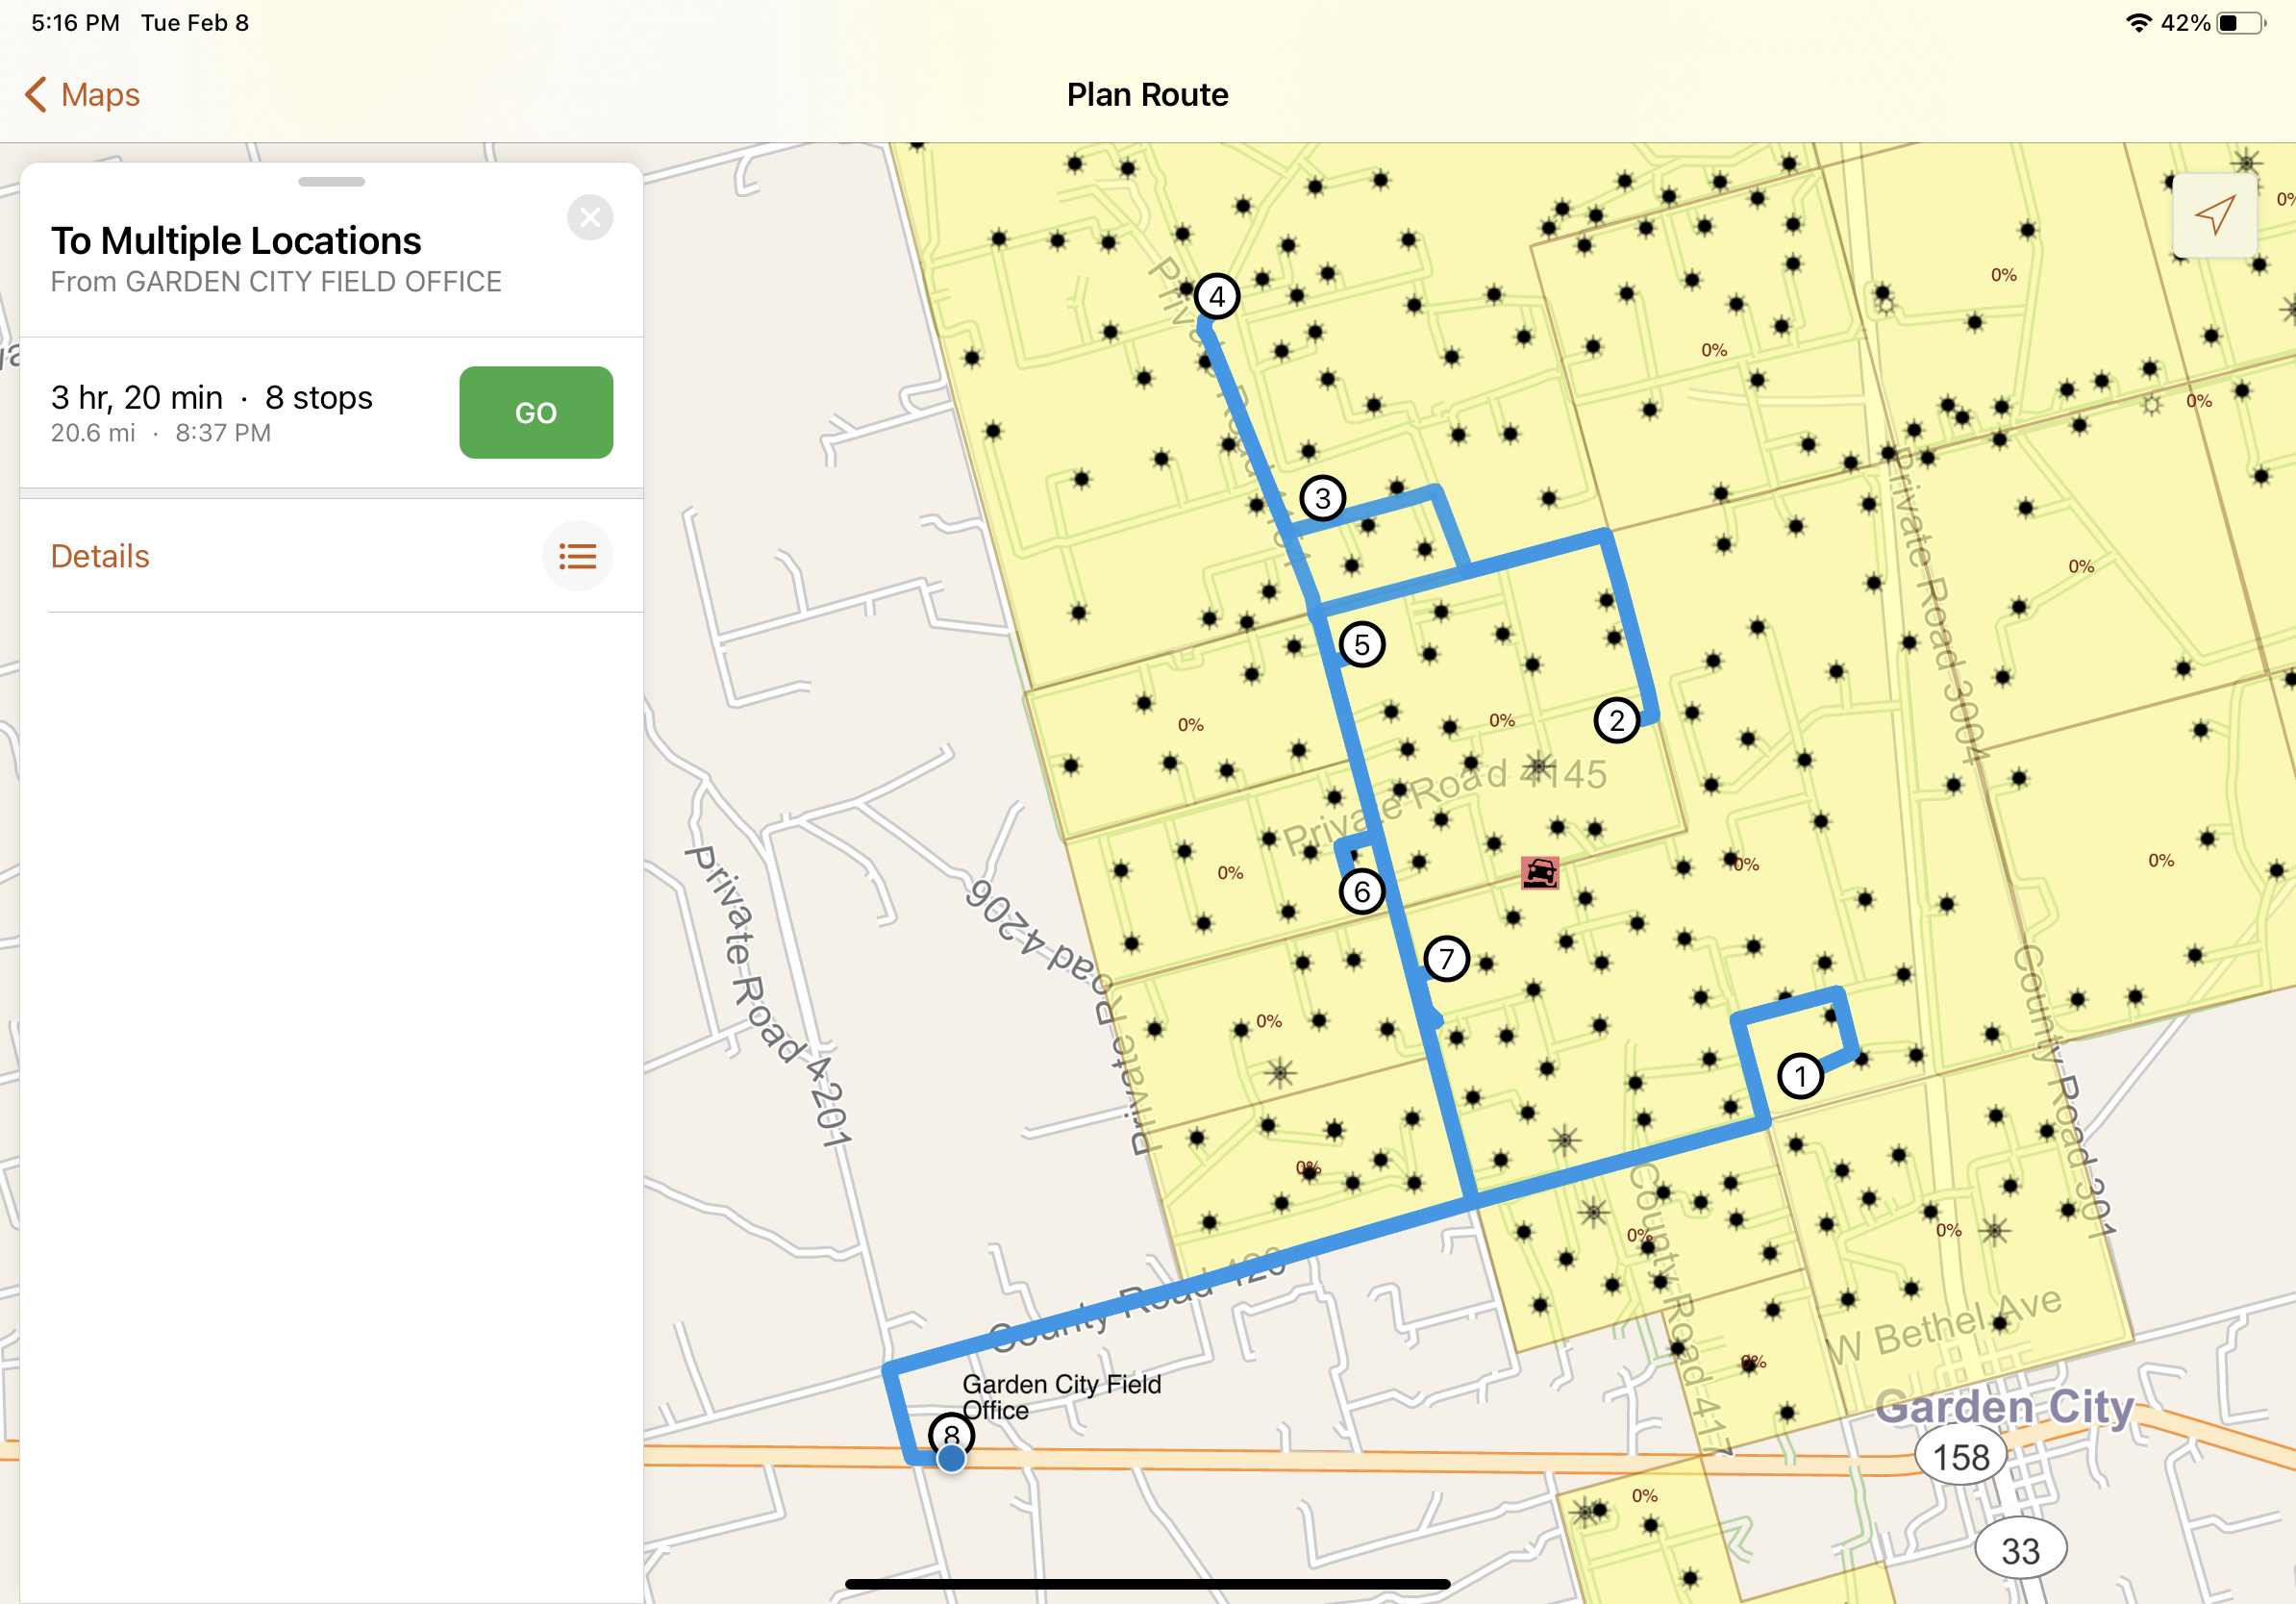The height and width of the screenshot is (1604, 2296).
Task: Select stop marker number 2
Action: coord(1616,720)
